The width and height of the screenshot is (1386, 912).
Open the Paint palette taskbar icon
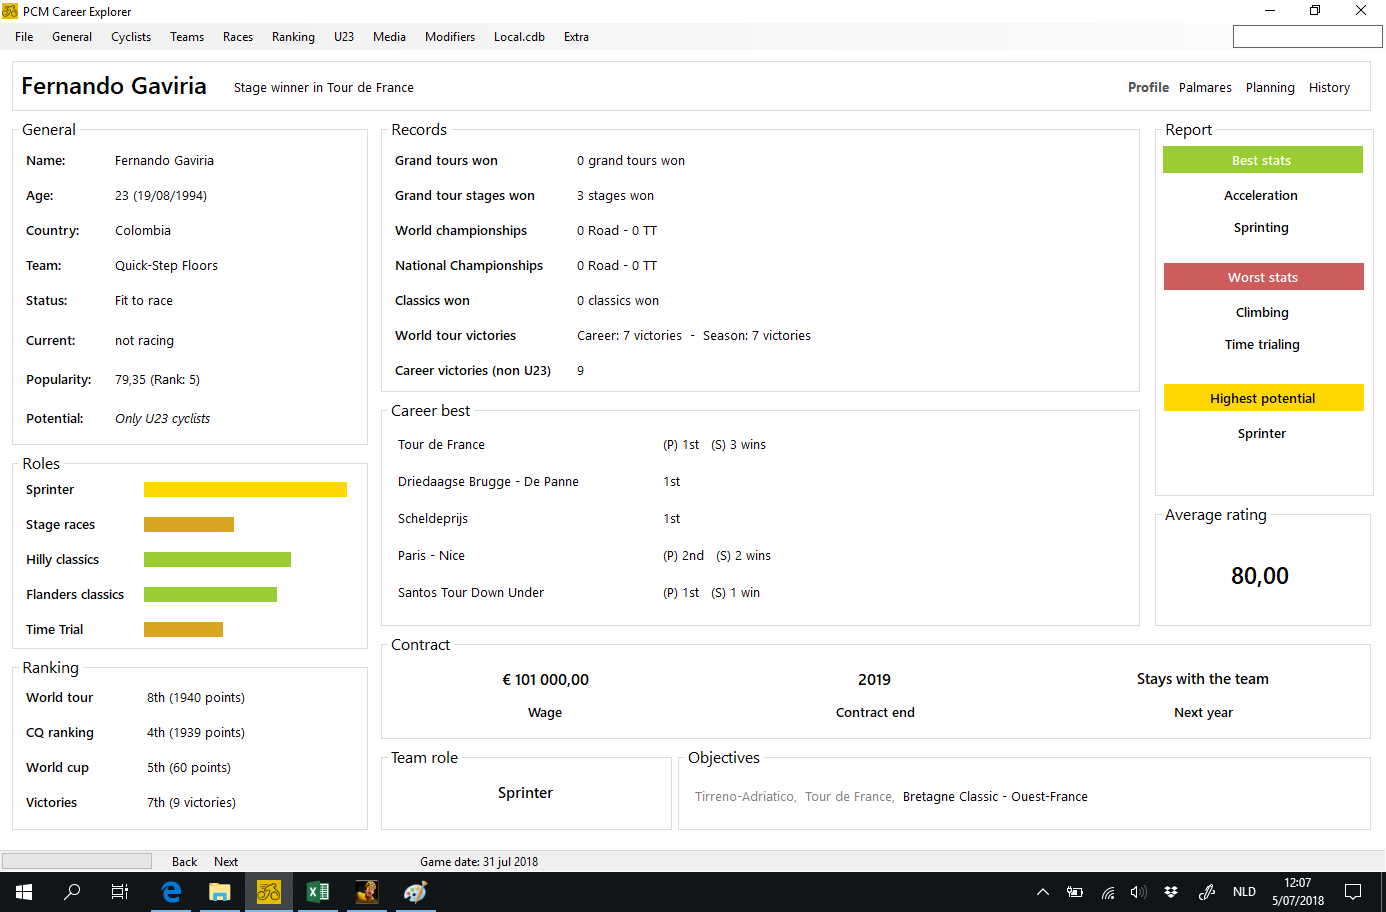pyautogui.click(x=416, y=892)
